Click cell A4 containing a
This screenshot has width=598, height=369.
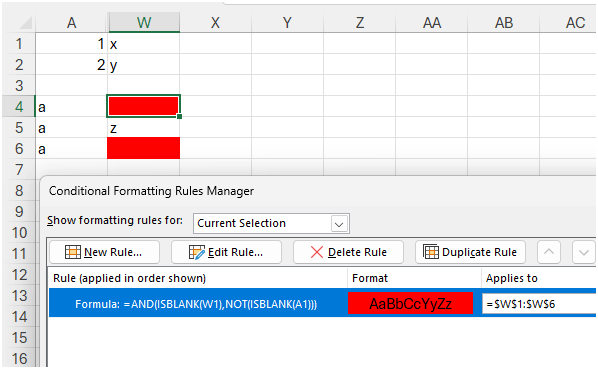72,106
